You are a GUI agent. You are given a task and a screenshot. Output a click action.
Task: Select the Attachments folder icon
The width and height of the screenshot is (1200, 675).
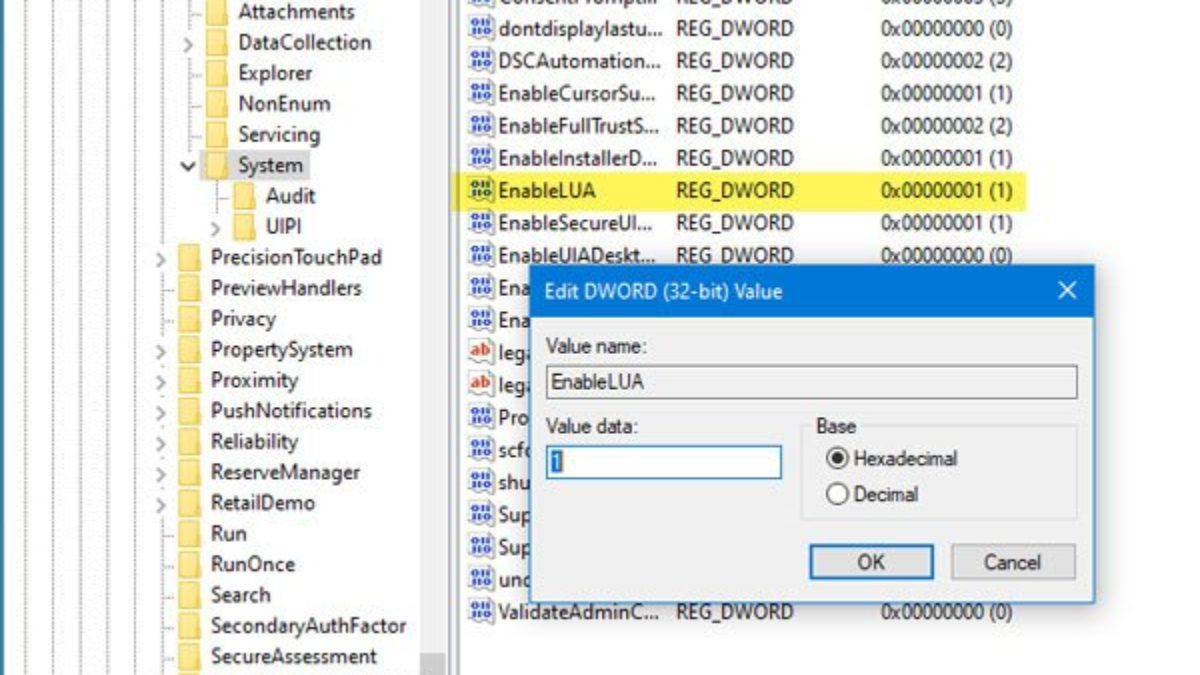(x=216, y=12)
